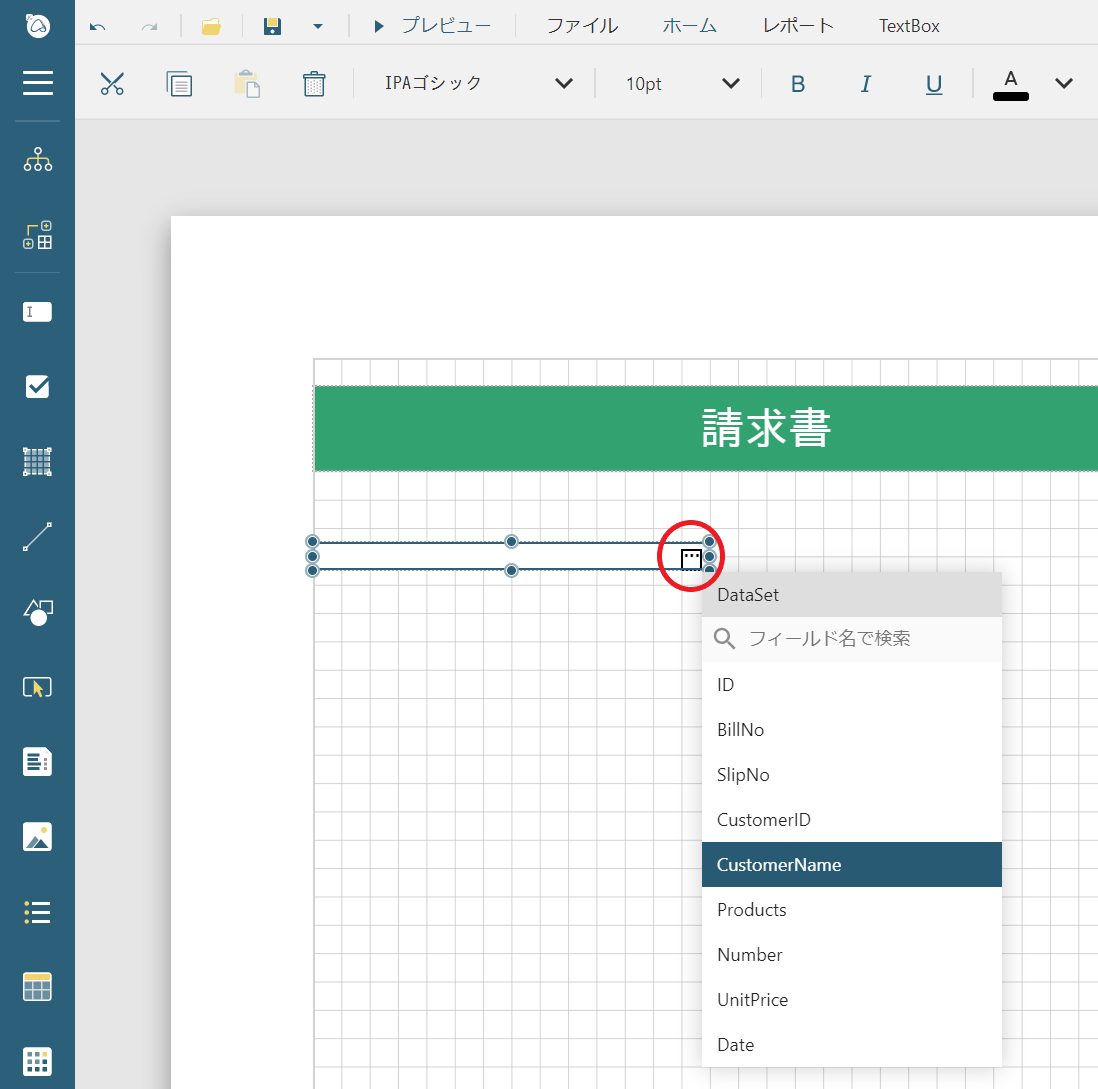Toggle underline formatting
This screenshot has width=1098, height=1089.
point(933,84)
